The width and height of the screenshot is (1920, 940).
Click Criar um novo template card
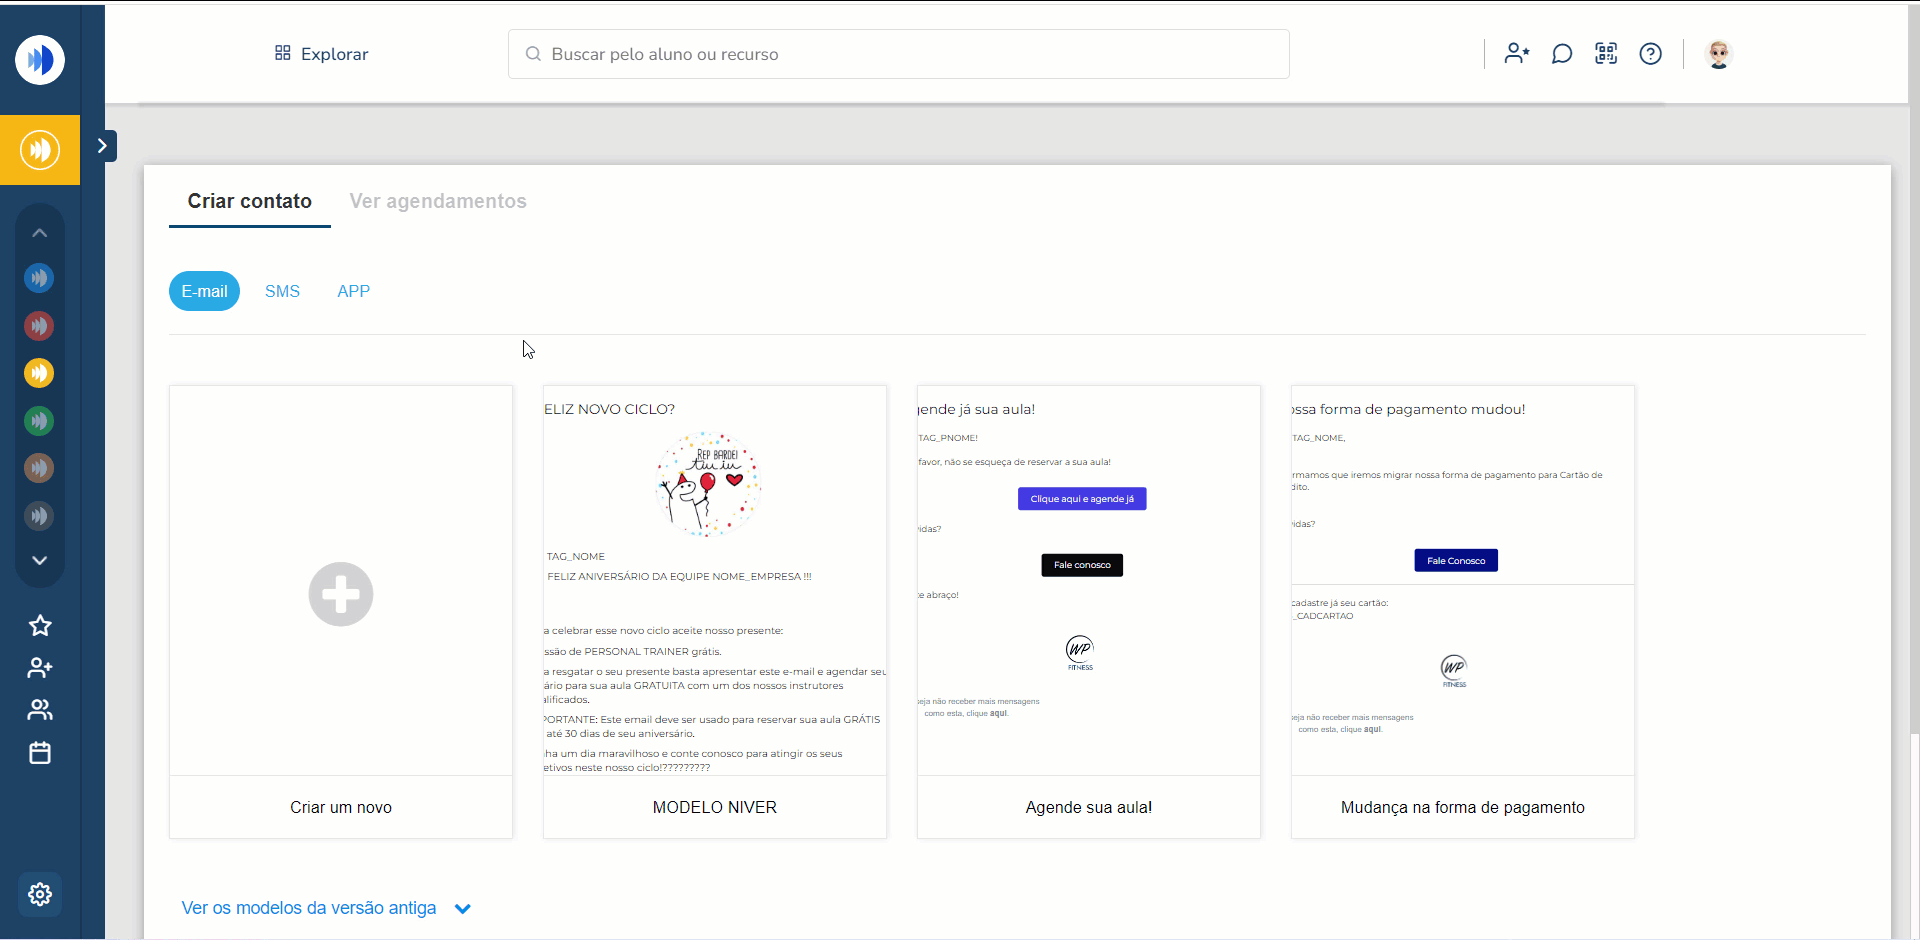point(341,611)
